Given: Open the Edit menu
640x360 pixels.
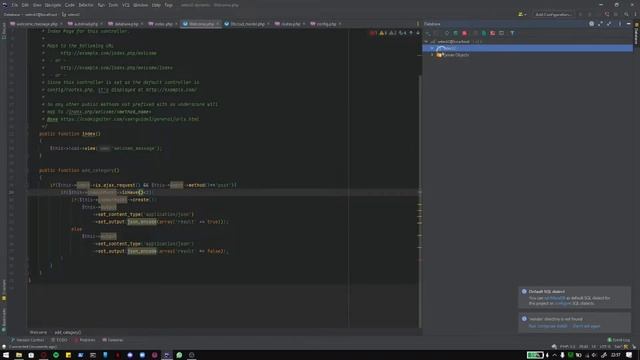Looking at the screenshot, I should pyautogui.click(x=25, y=5).
